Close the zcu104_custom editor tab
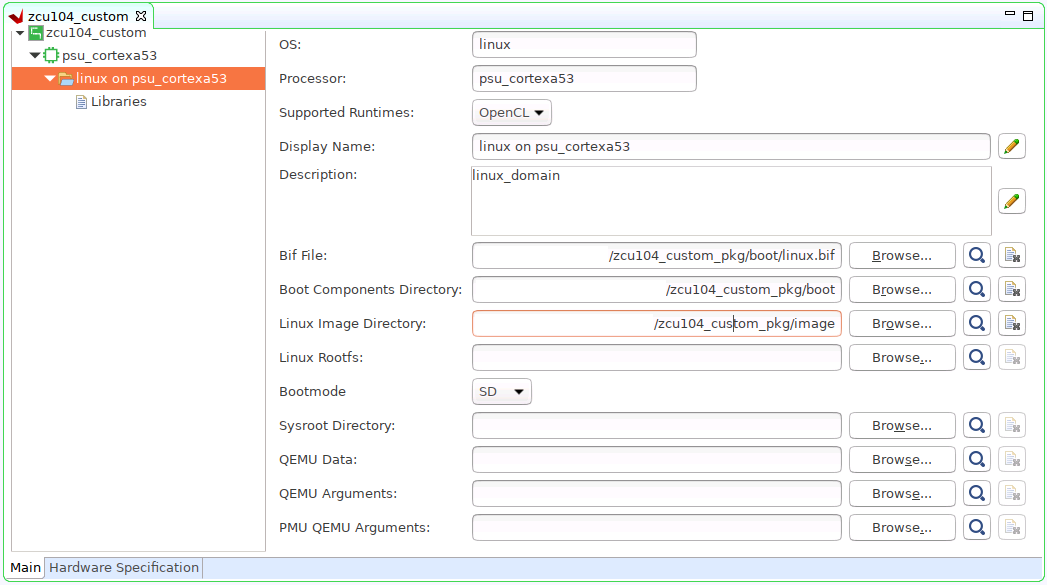1047x585 pixels. coord(141,16)
